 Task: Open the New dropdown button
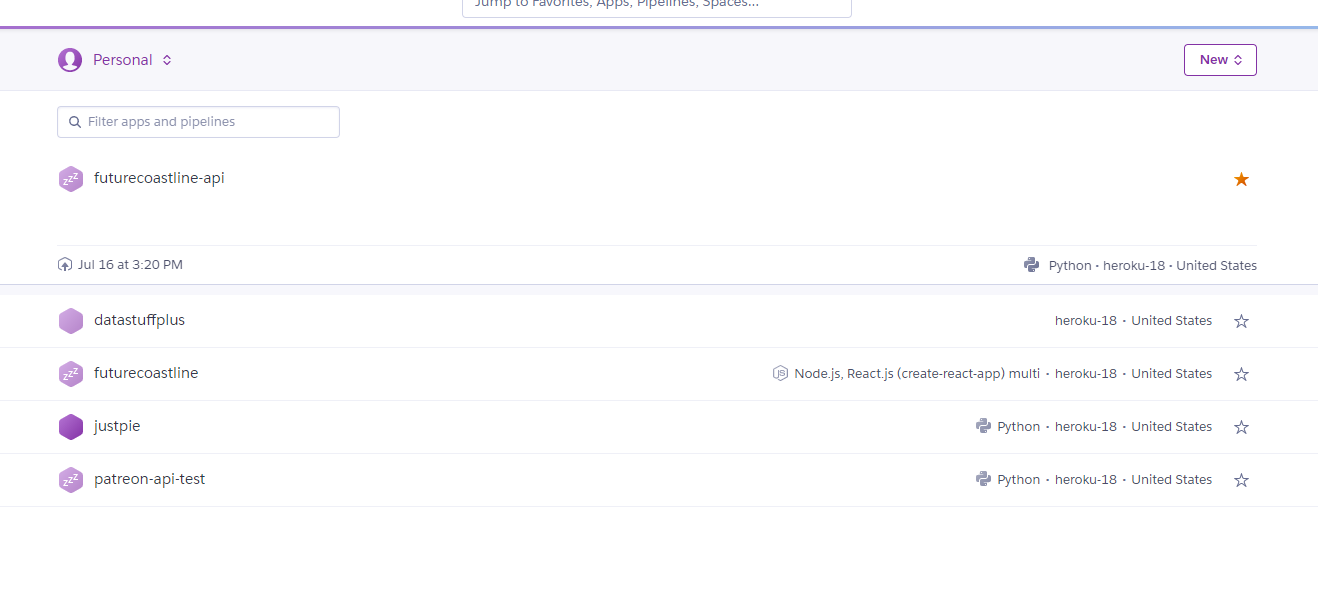tap(1220, 60)
